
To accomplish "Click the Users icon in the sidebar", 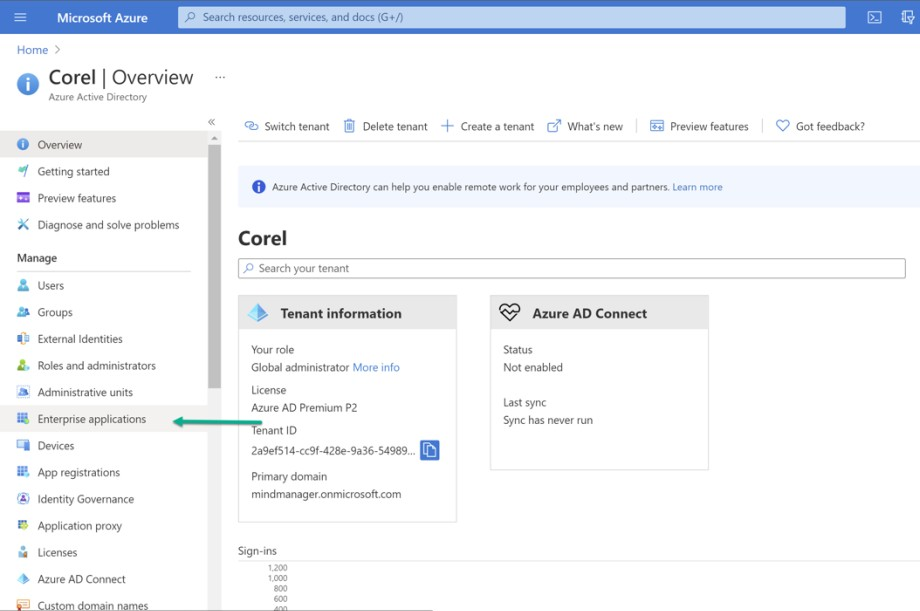I will (x=23, y=285).
